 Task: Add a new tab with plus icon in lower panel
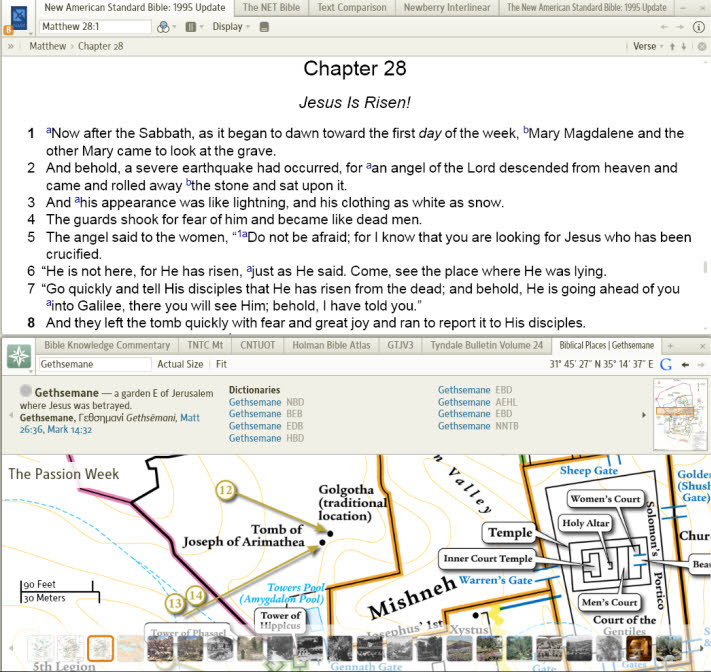[670, 346]
